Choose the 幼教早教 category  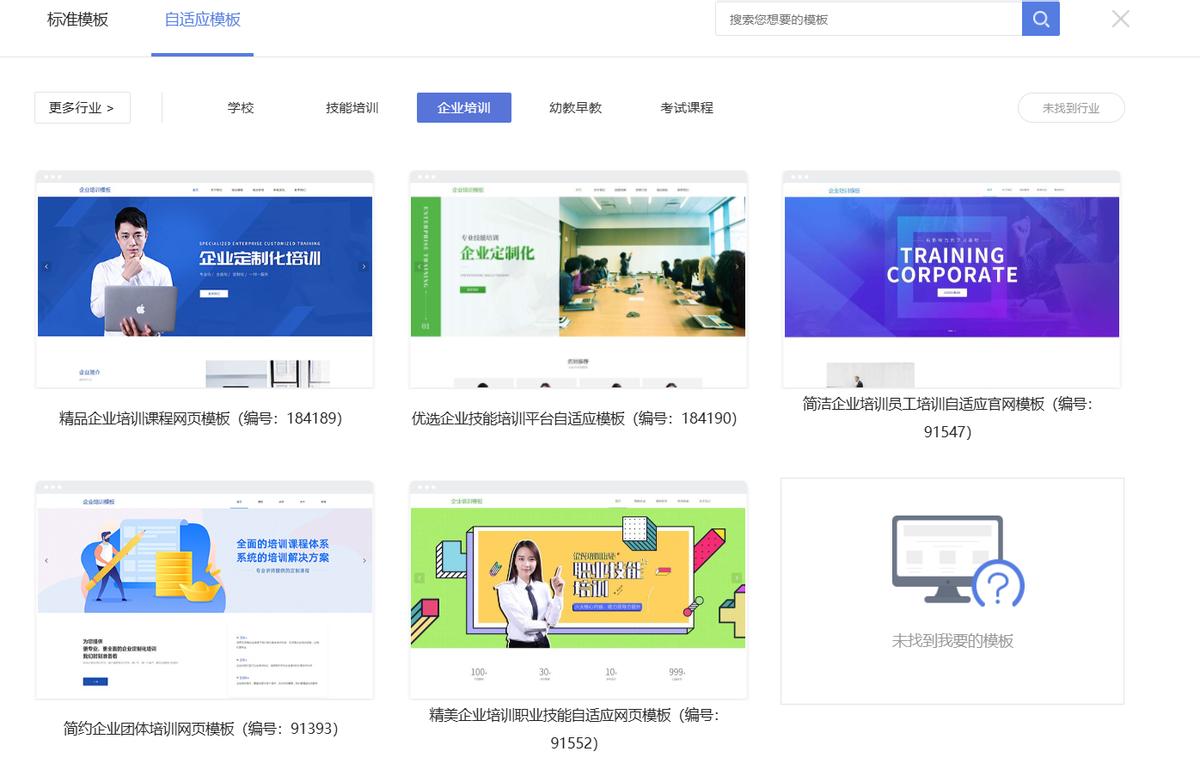point(575,108)
